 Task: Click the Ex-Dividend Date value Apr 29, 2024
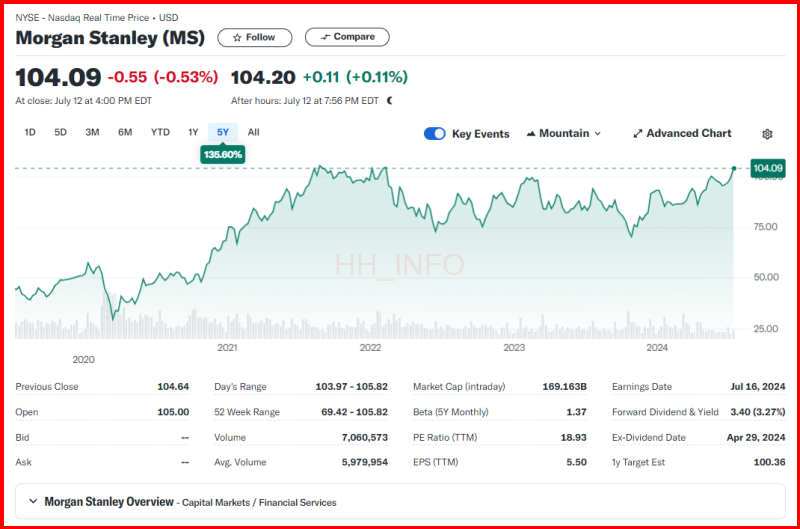756,438
